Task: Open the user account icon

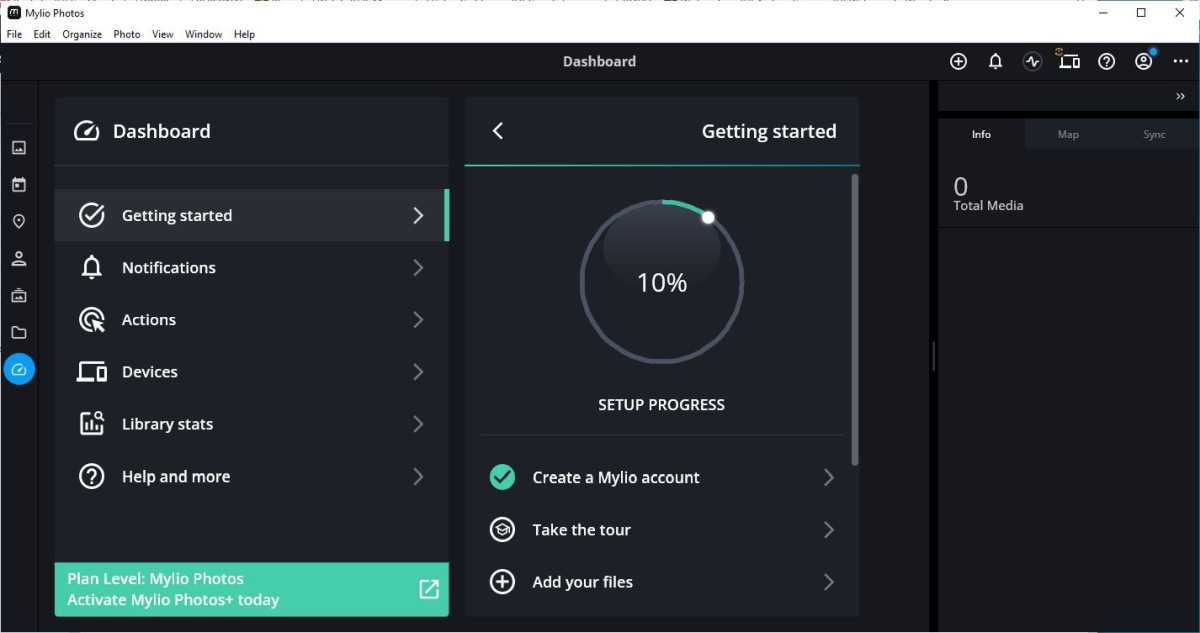Action: tap(1143, 61)
